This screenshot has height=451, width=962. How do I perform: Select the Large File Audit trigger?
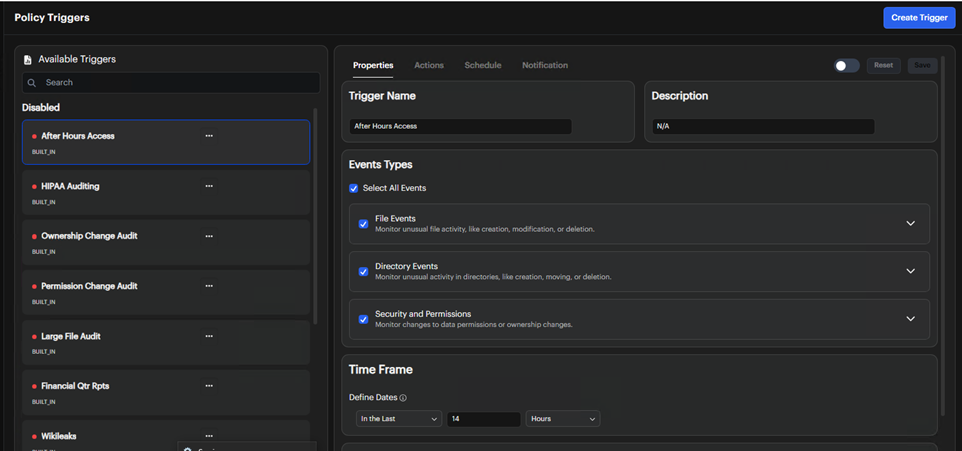click(x=166, y=342)
